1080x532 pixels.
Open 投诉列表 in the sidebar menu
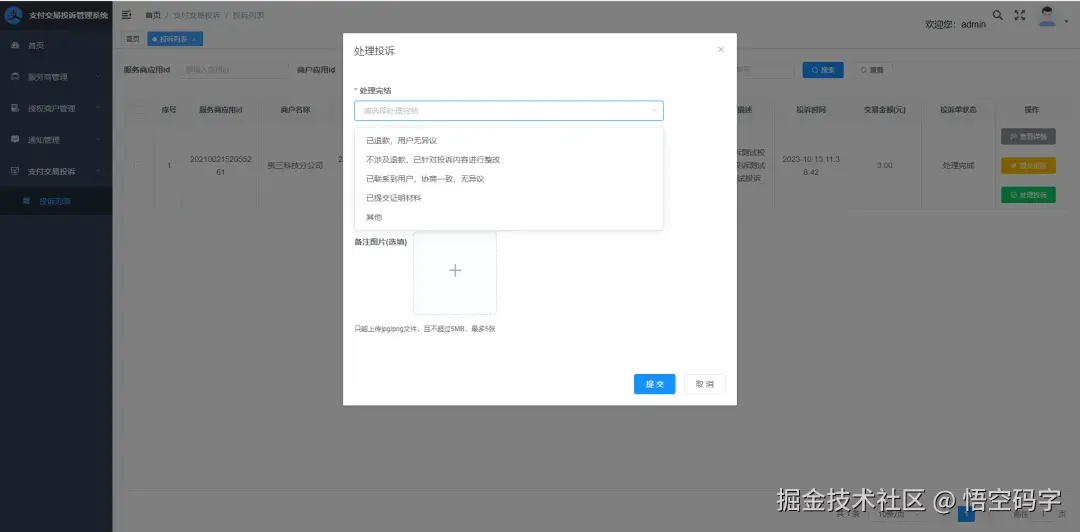pyautogui.click(x=56, y=202)
